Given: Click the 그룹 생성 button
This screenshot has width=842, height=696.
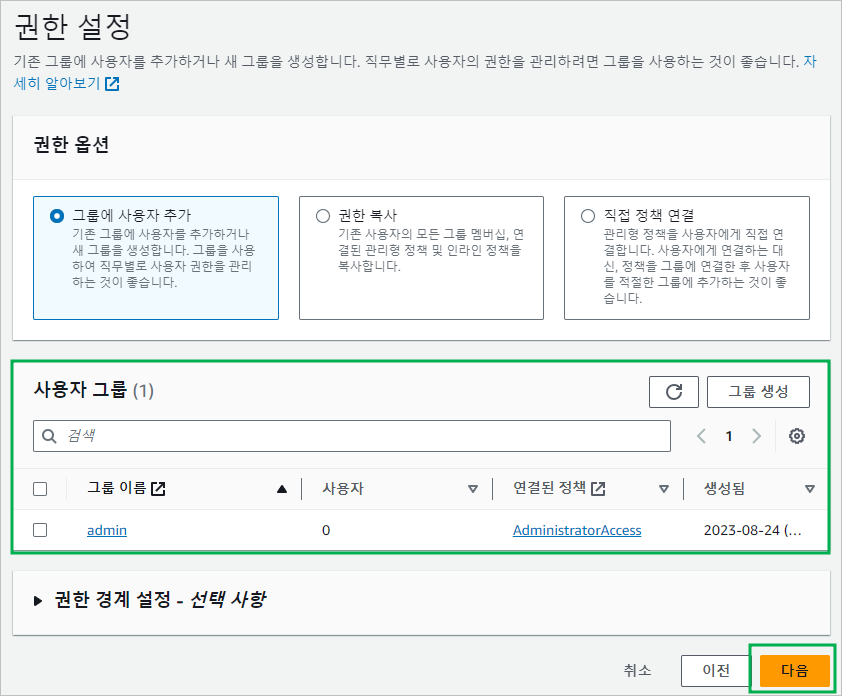Looking at the screenshot, I should coord(758,392).
